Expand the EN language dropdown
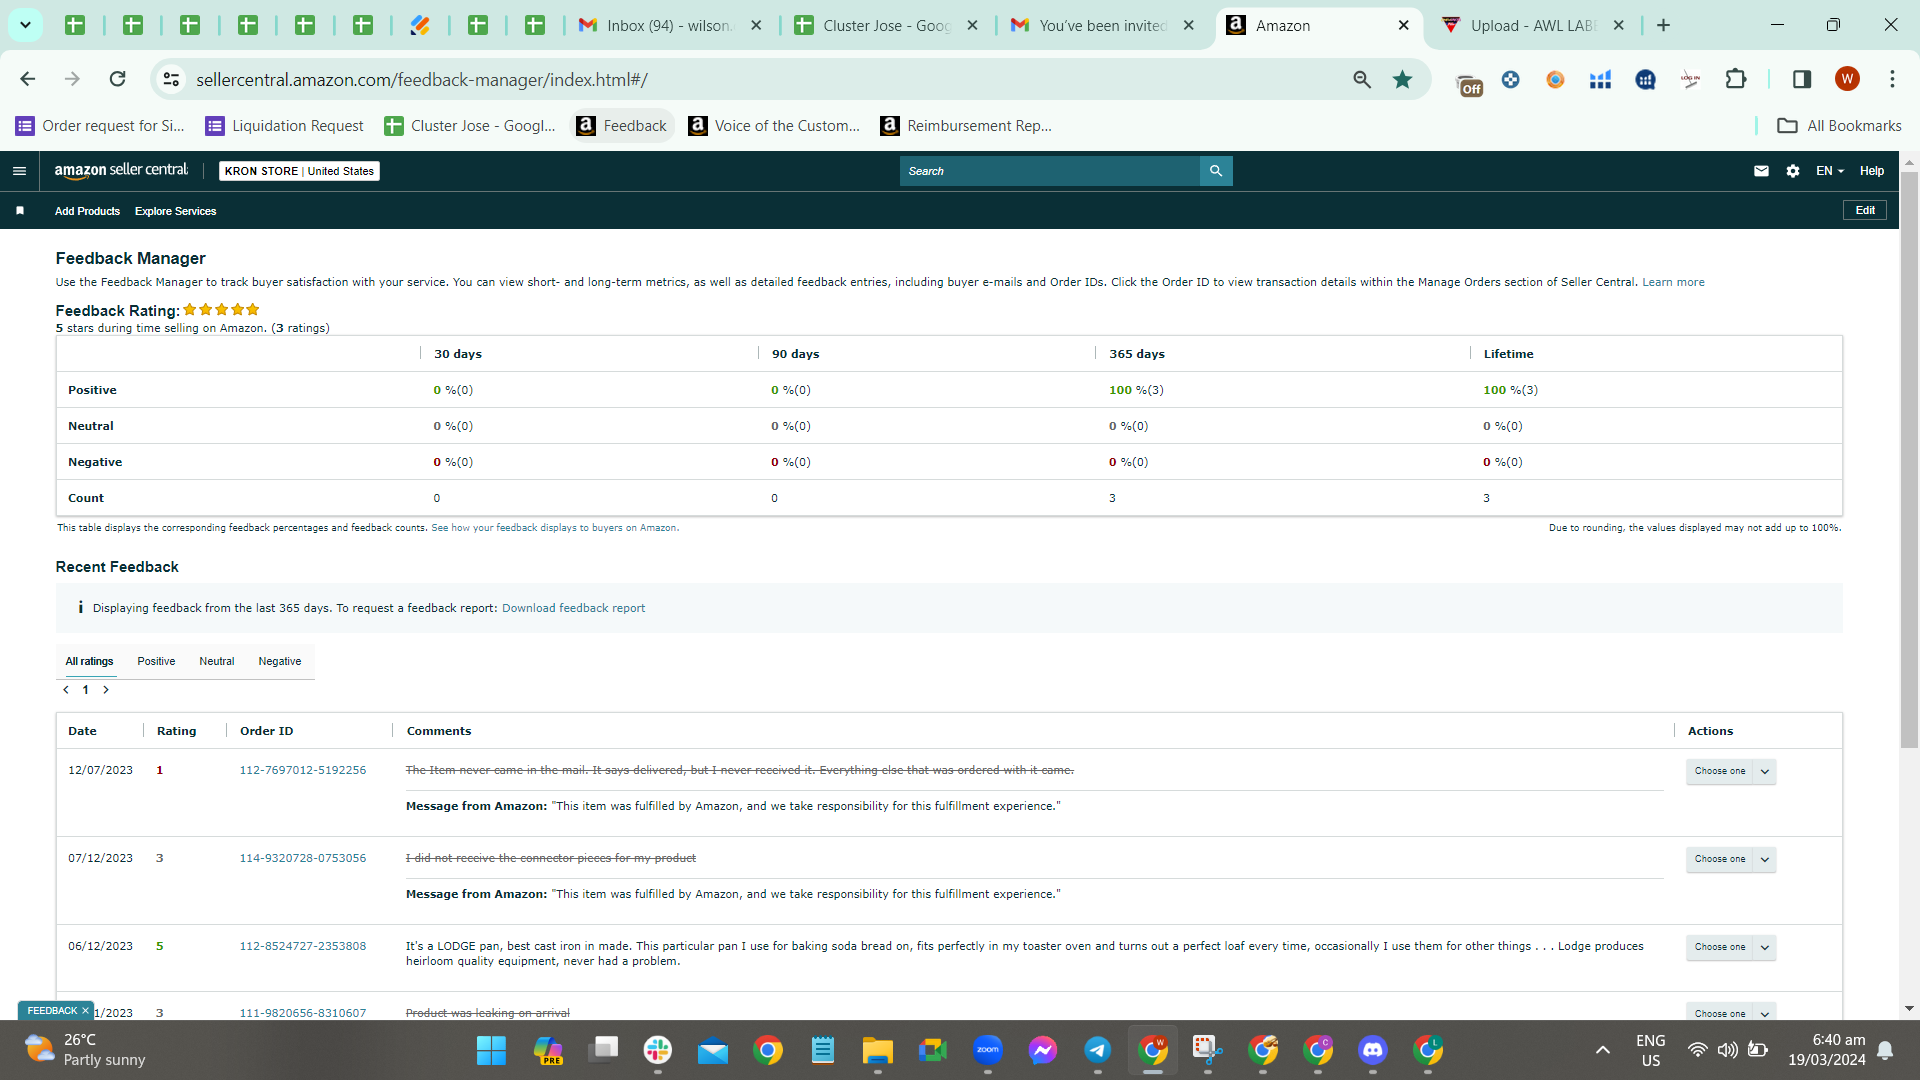 pyautogui.click(x=1829, y=171)
